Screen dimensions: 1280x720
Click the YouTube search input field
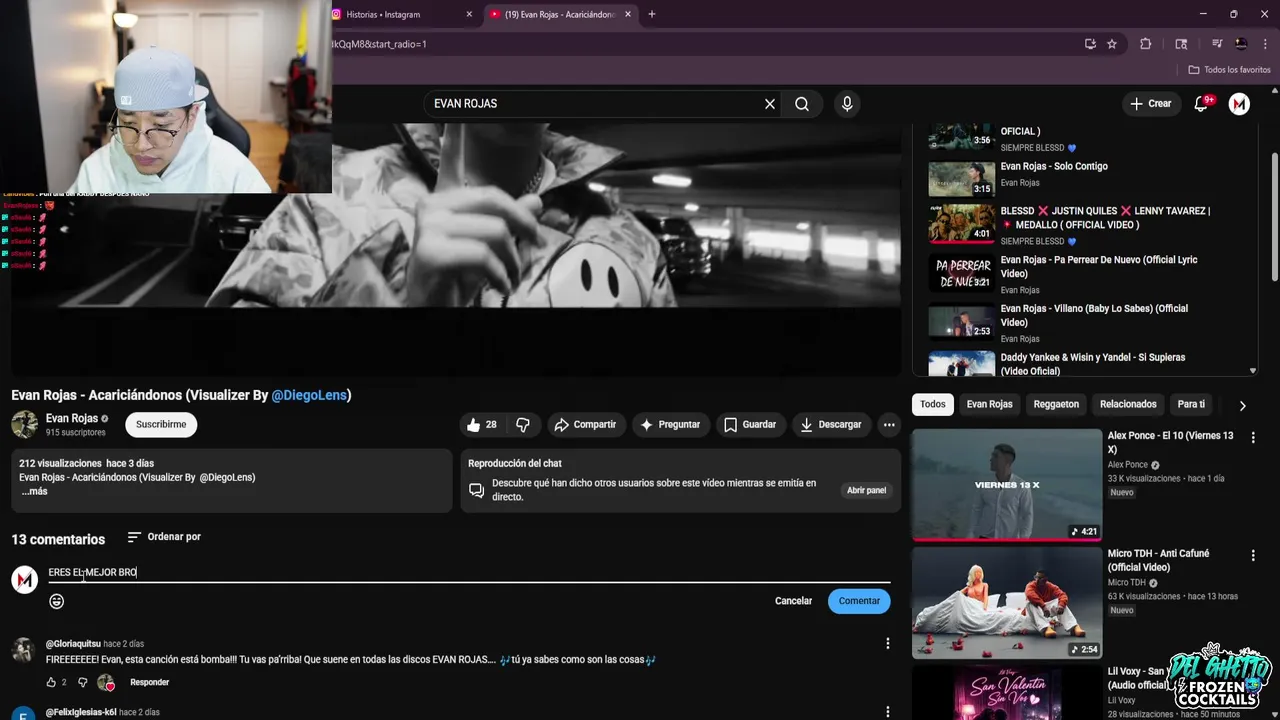pos(595,104)
